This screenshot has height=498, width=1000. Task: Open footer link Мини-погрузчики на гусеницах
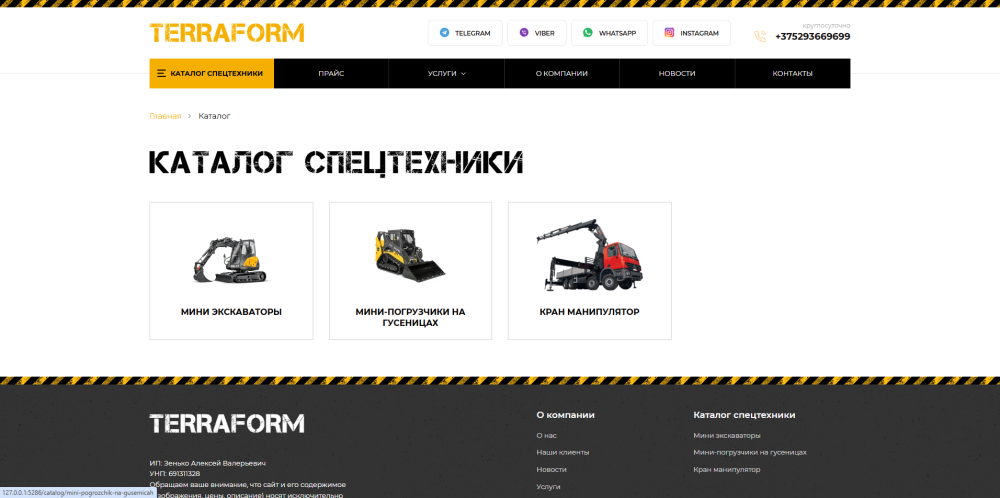coord(750,452)
